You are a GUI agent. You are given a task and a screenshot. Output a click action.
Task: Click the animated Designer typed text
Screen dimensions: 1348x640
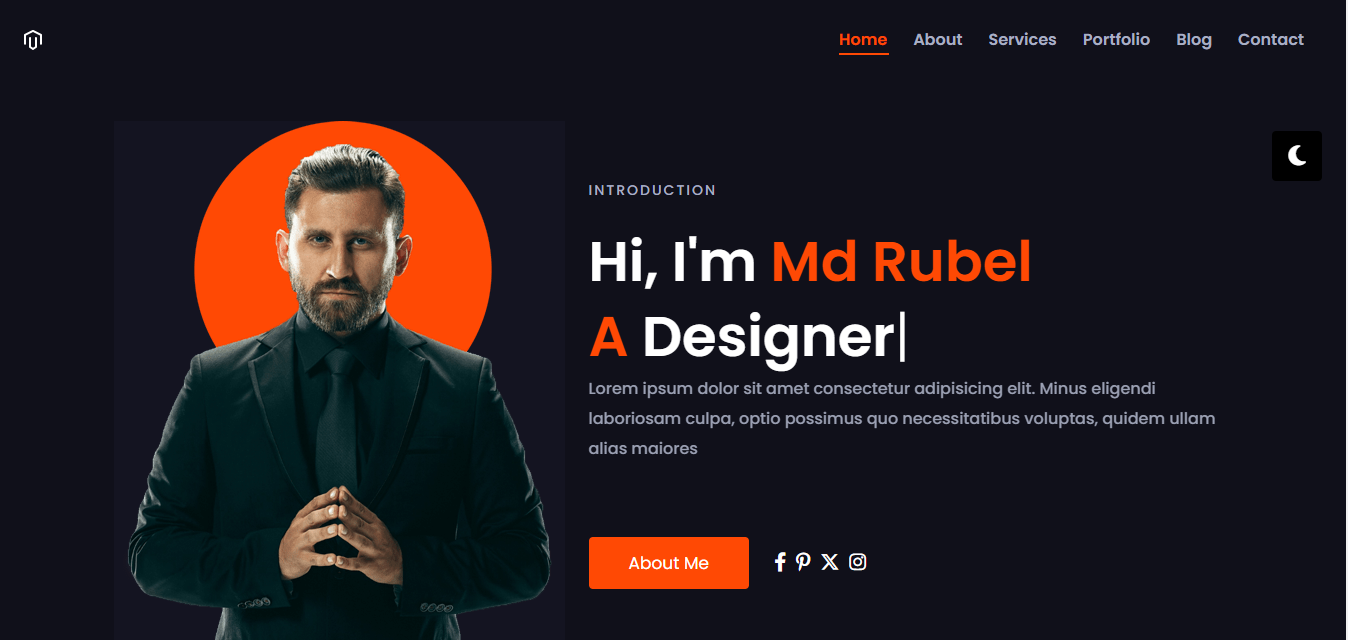tap(767, 337)
